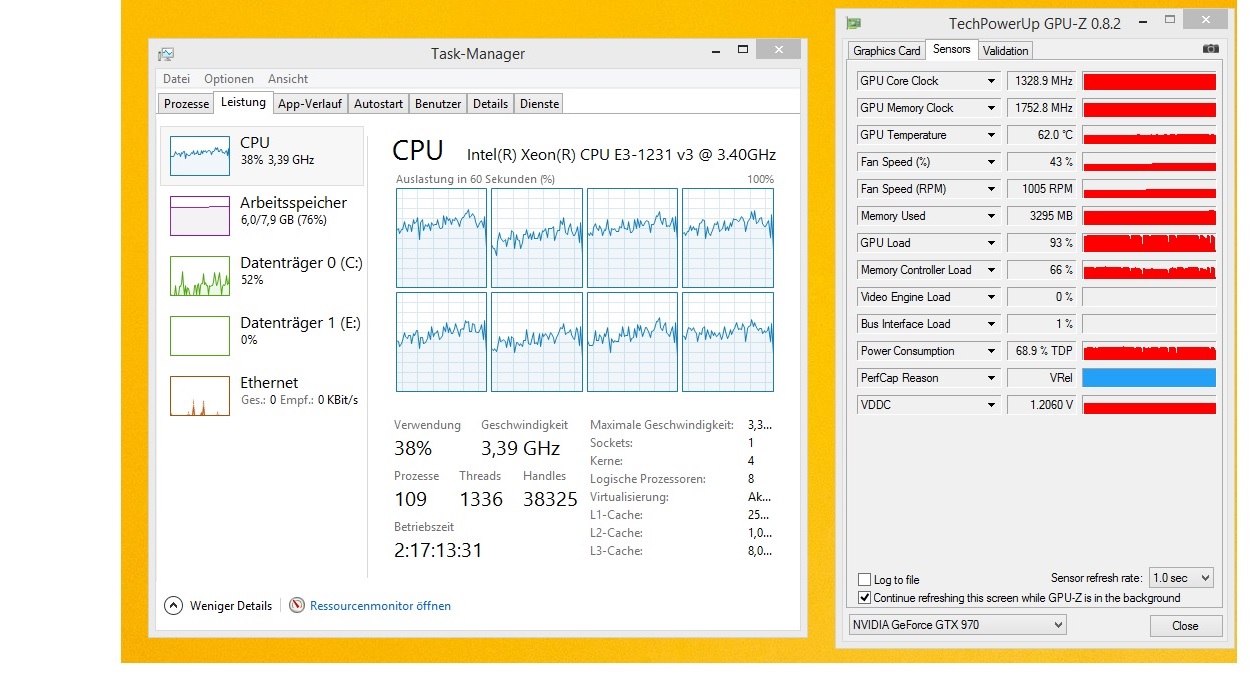The width and height of the screenshot is (1259, 674).
Task: Open the Ansicht menu
Action: [x=288, y=79]
